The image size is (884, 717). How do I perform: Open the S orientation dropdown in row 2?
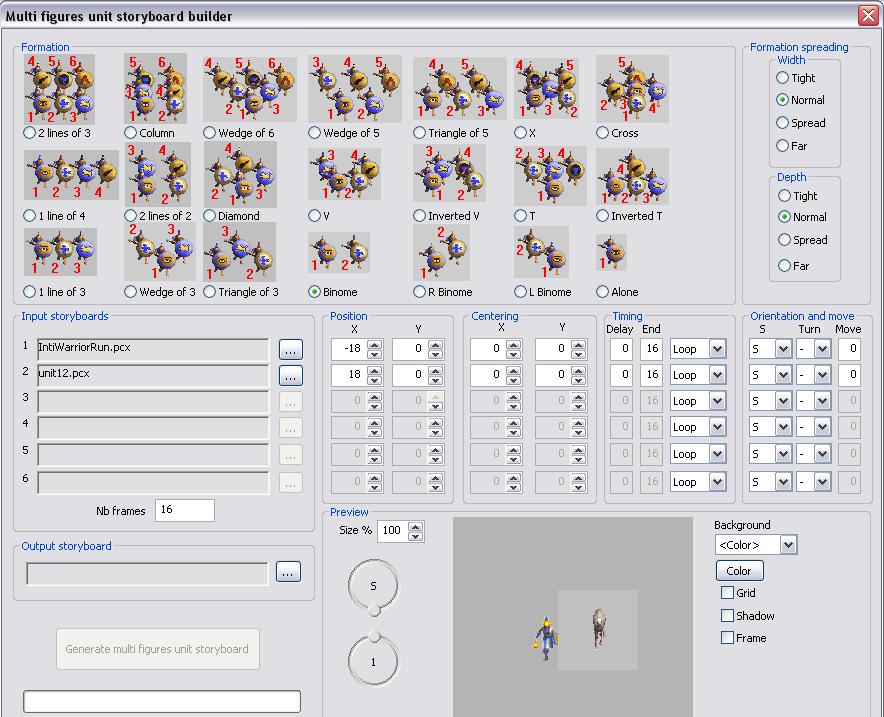770,375
